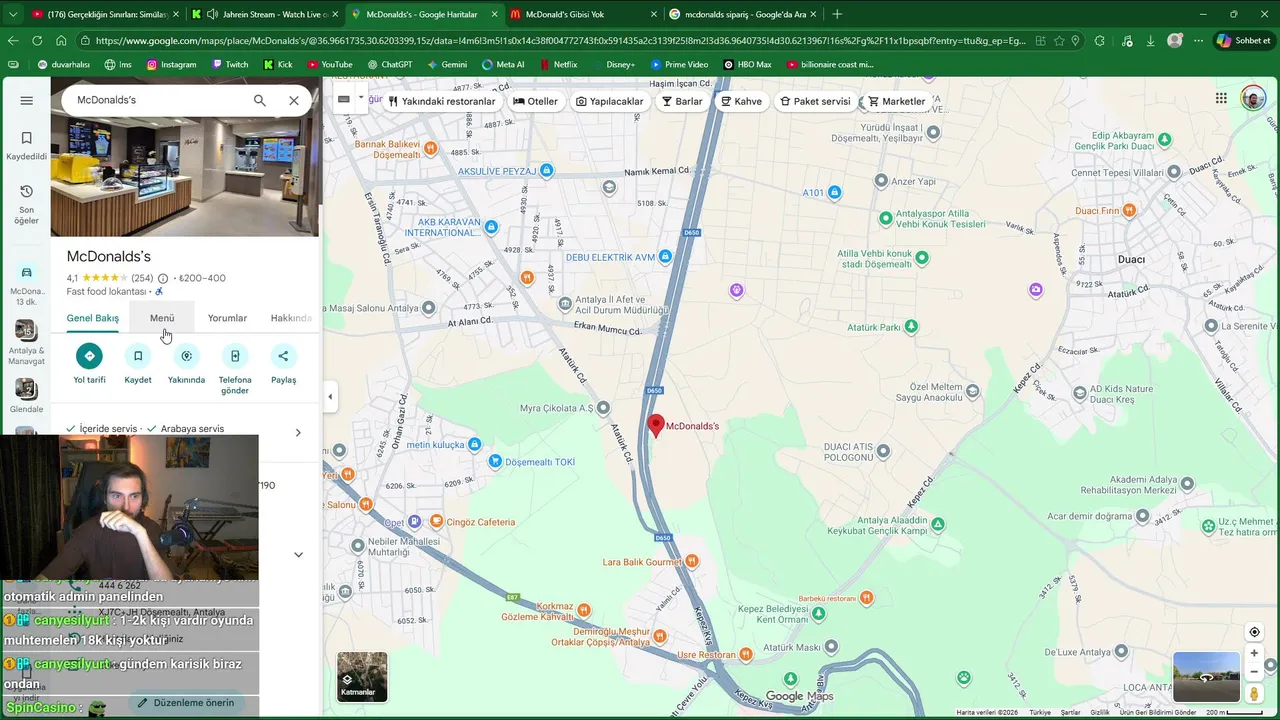Filter map by Oteller chip
This screenshot has height=720, width=1280.
(536, 101)
